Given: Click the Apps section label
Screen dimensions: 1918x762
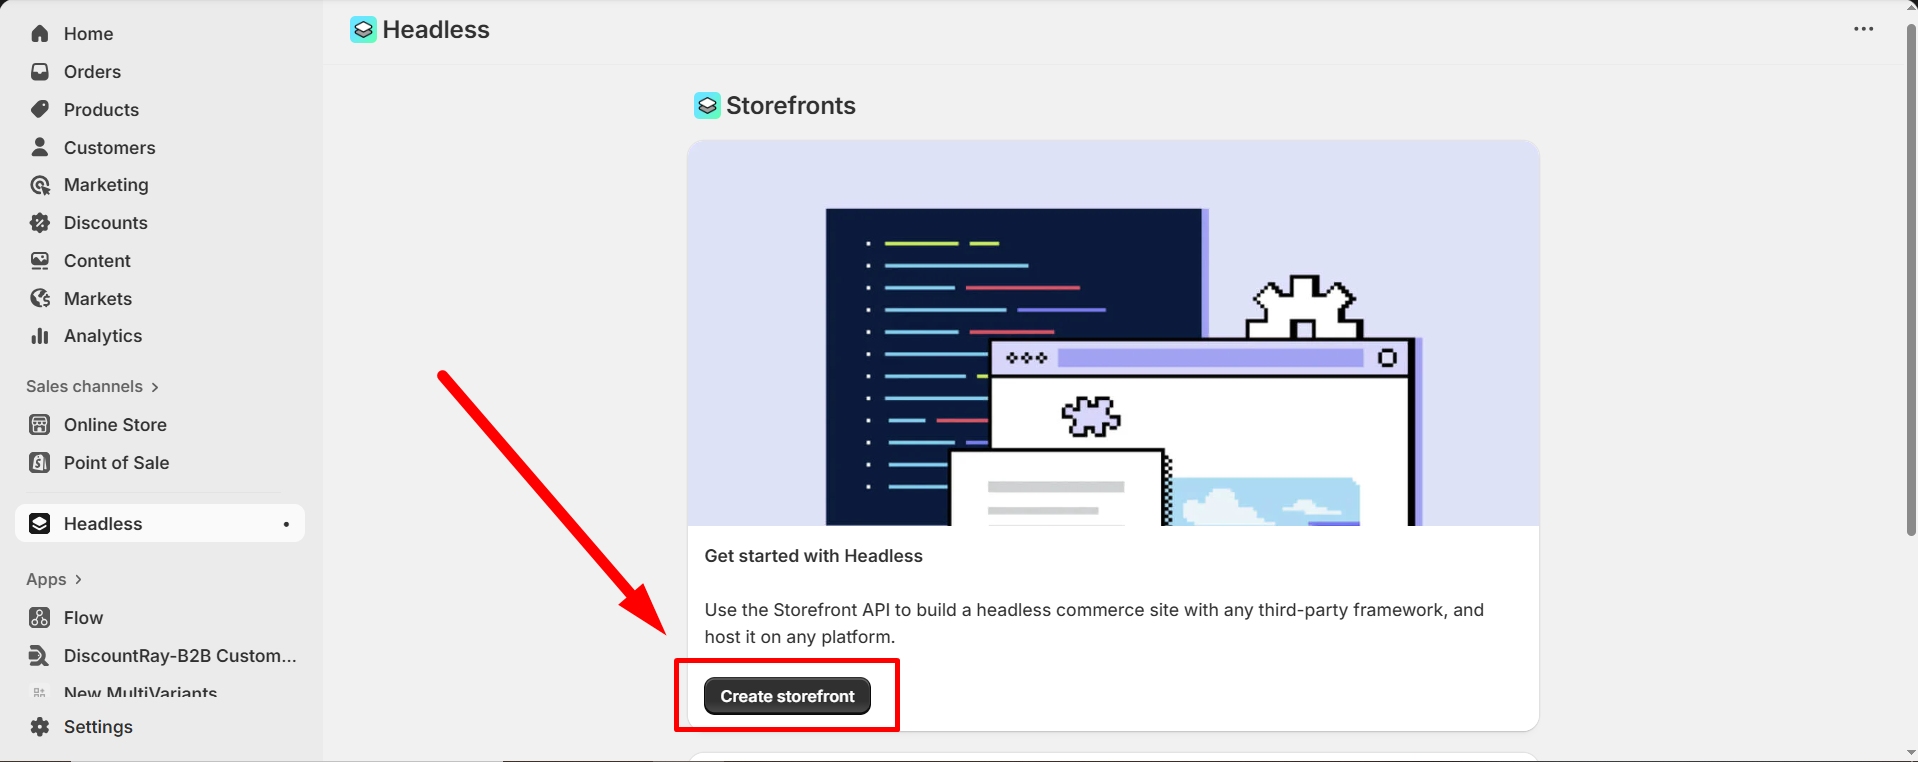Looking at the screenshot, I should coord(46,580).
